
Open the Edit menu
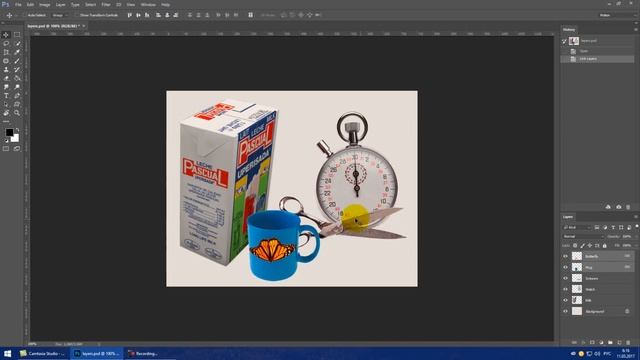pos(30,4)
